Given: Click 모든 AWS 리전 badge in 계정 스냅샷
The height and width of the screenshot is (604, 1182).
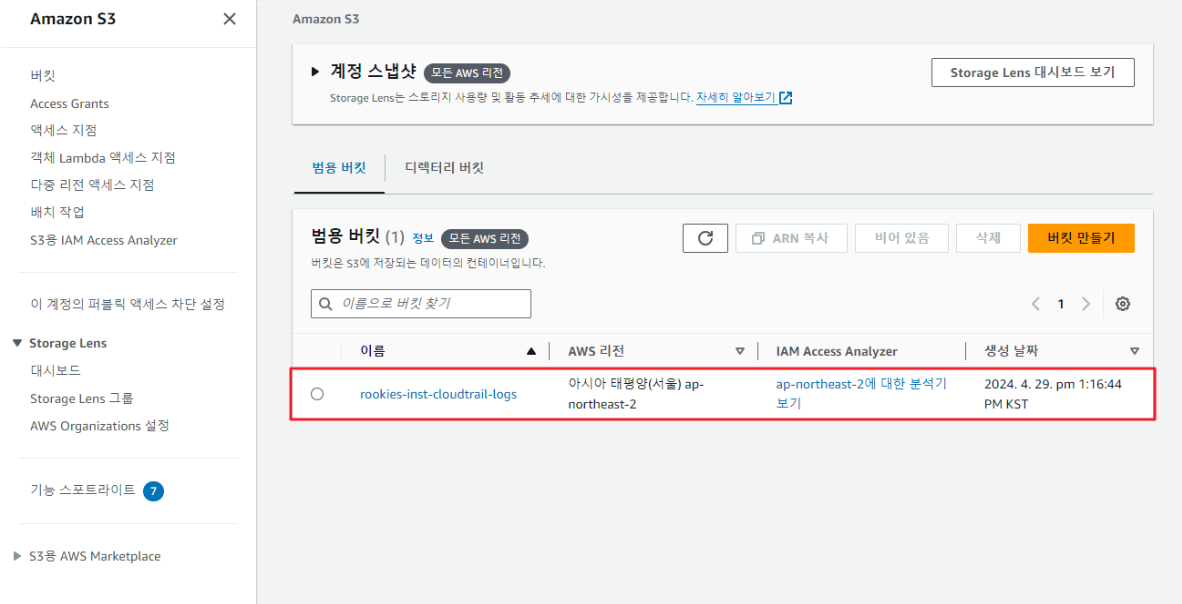Looking at the screenshot, I should [x=467, y=73].
